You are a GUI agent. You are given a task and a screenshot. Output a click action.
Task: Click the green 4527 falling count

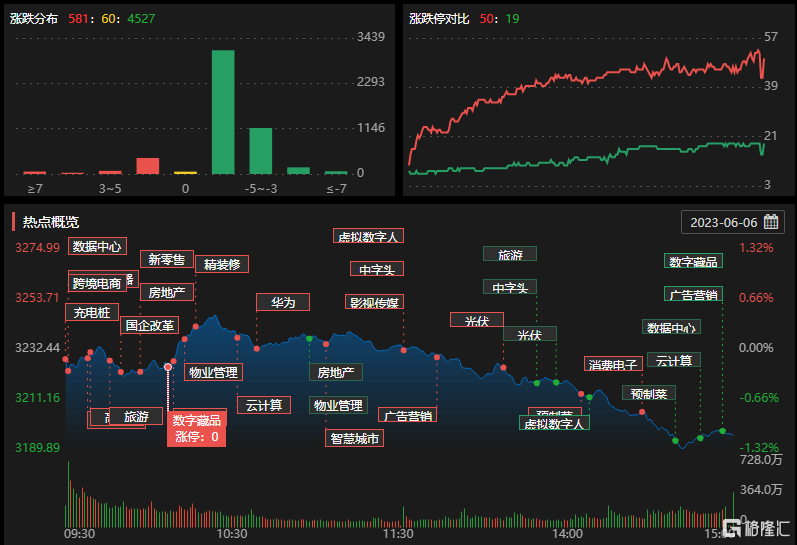pos(141,19)
